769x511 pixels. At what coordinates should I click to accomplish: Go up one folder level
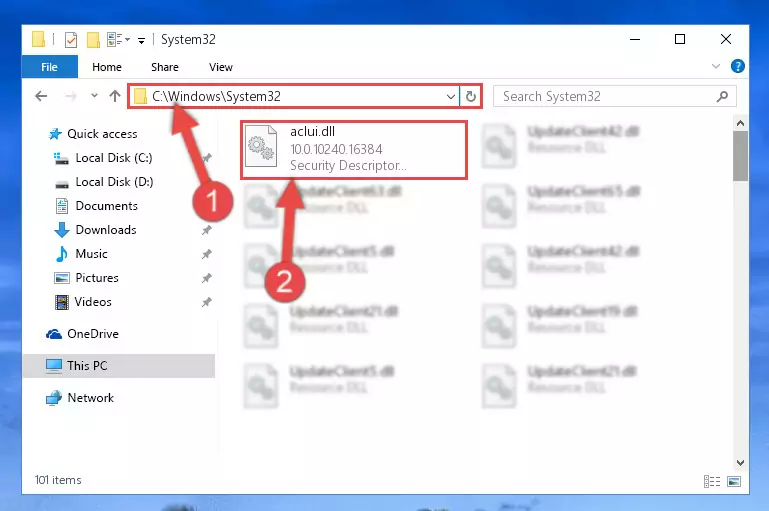pyautogui.click(x=115, y=96)
